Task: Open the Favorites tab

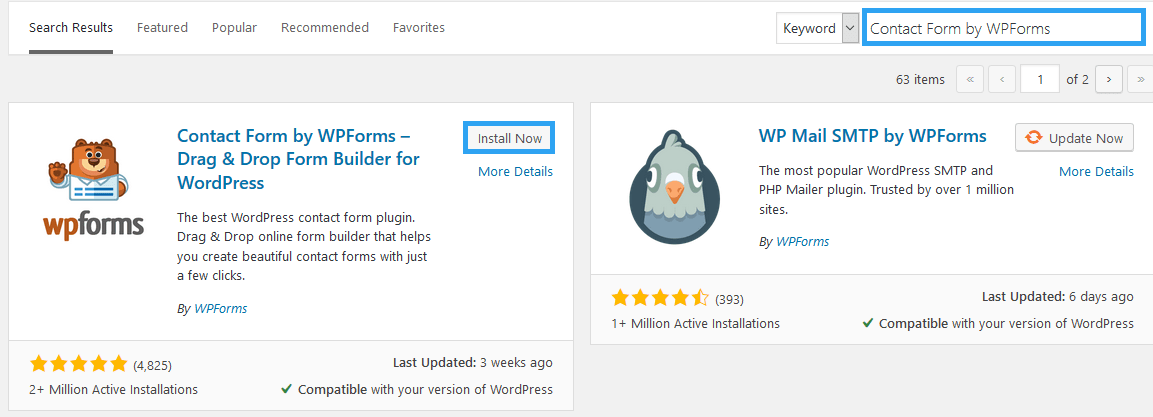Action: point(418,28)
